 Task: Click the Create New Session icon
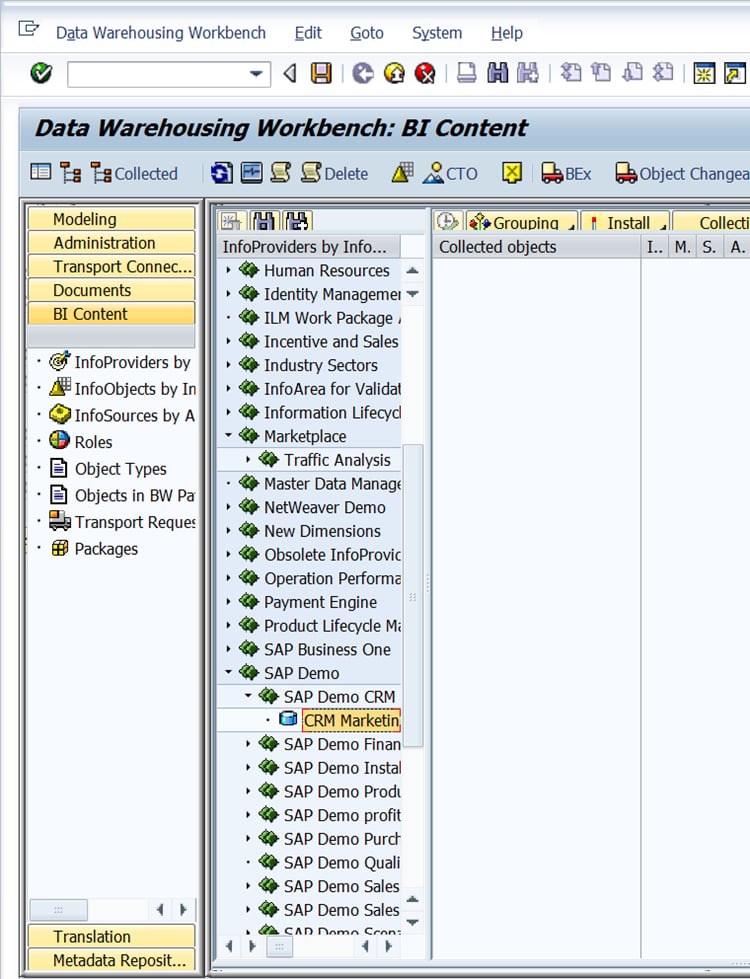(x=704, y=74)
